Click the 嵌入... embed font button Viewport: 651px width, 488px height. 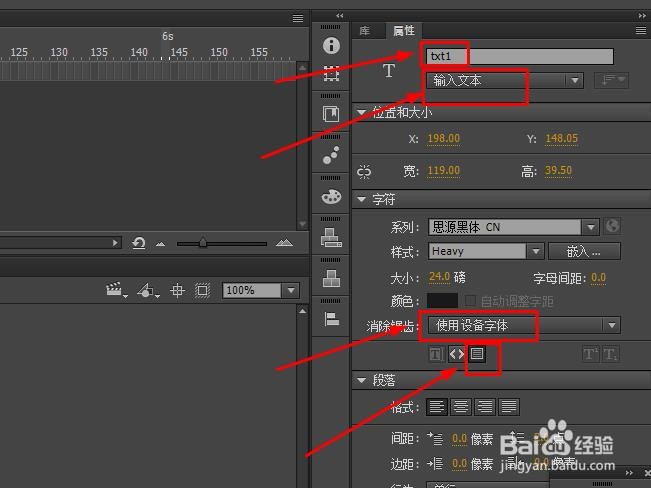584,251
